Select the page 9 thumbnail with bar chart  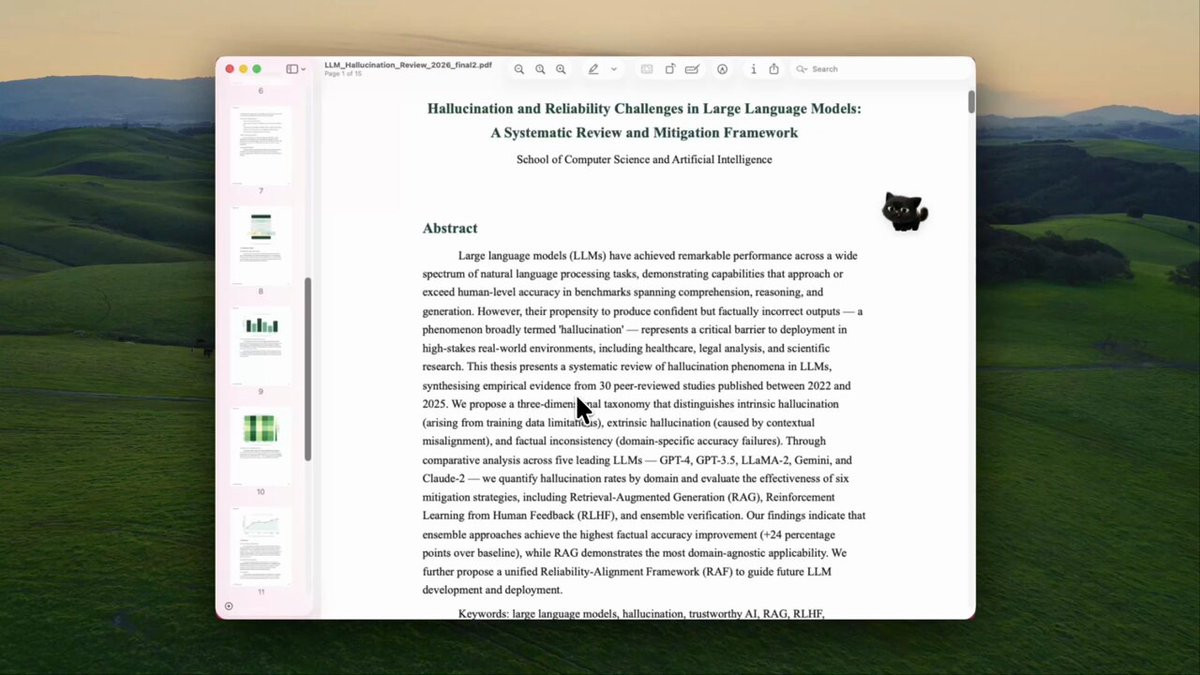(261, 346)
